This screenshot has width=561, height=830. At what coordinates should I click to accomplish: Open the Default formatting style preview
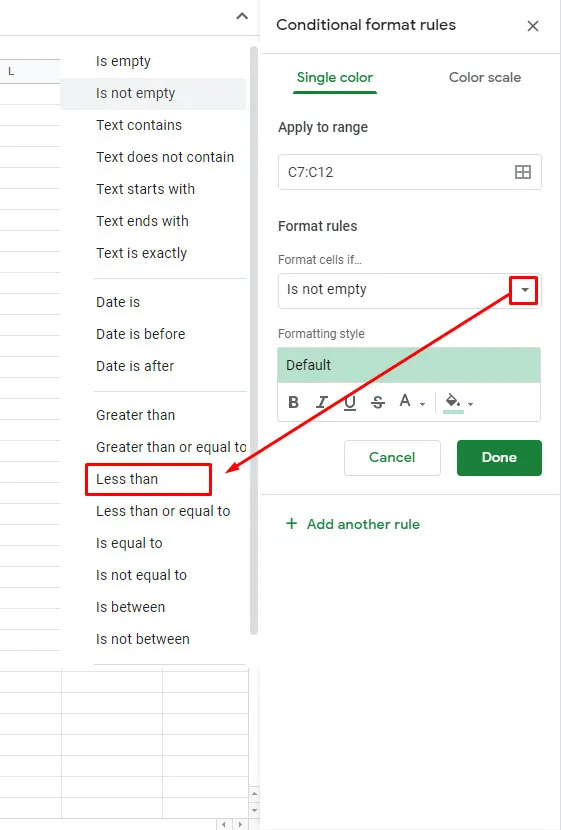[409, 365]
